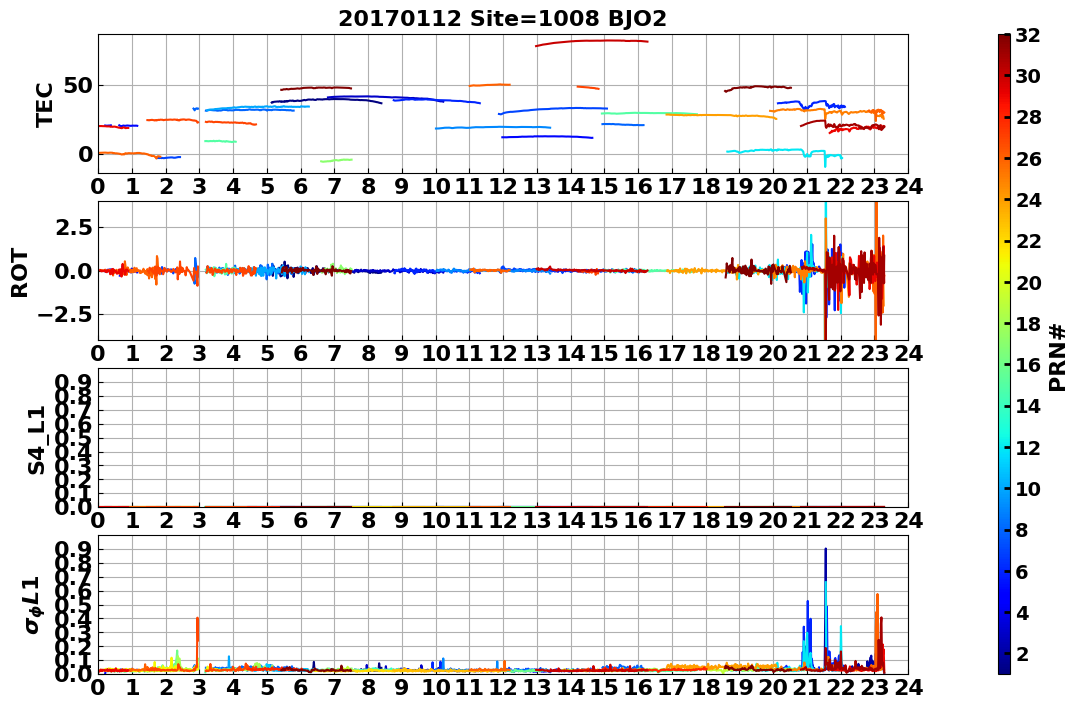Screen dimensions: 1077x709
Task: Click hour "10" x-tick under the S4_L1 panel
Action: tap(435, 520)
